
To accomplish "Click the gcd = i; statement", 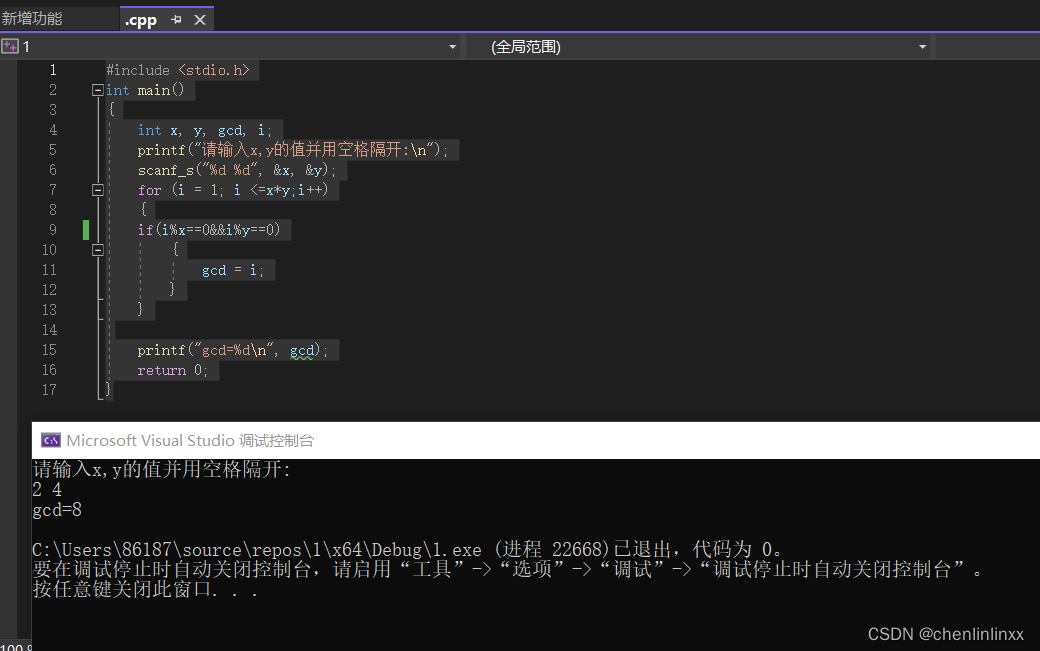I will coord(232,270).
